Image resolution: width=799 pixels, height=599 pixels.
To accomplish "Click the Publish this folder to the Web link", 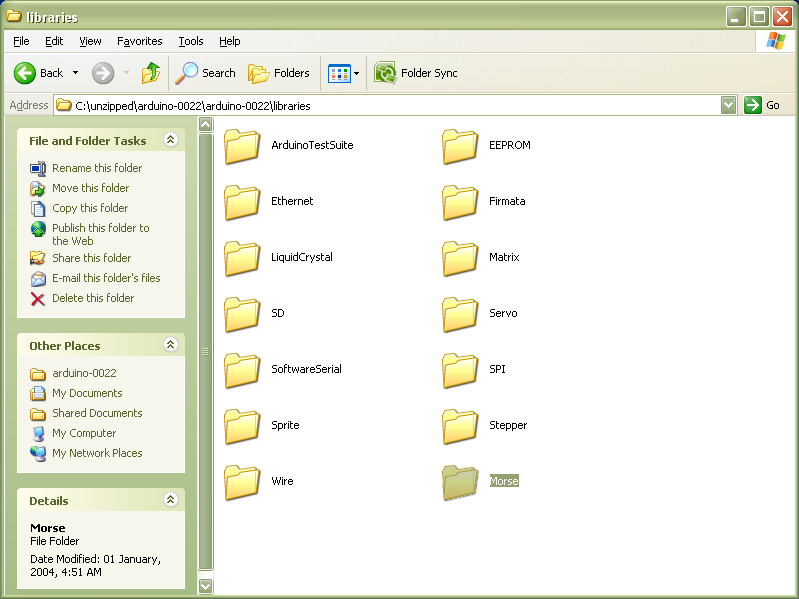I will coord(101,234).
